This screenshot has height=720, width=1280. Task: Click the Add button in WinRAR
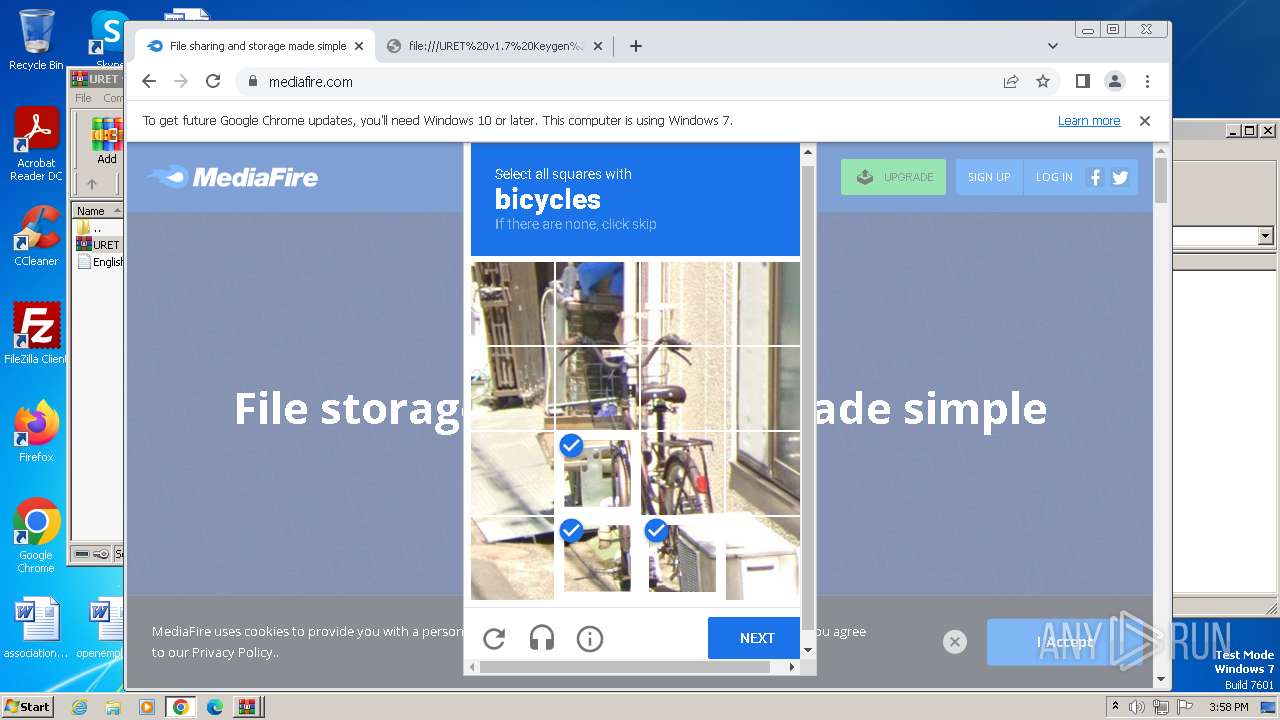(x=107, y=141)
